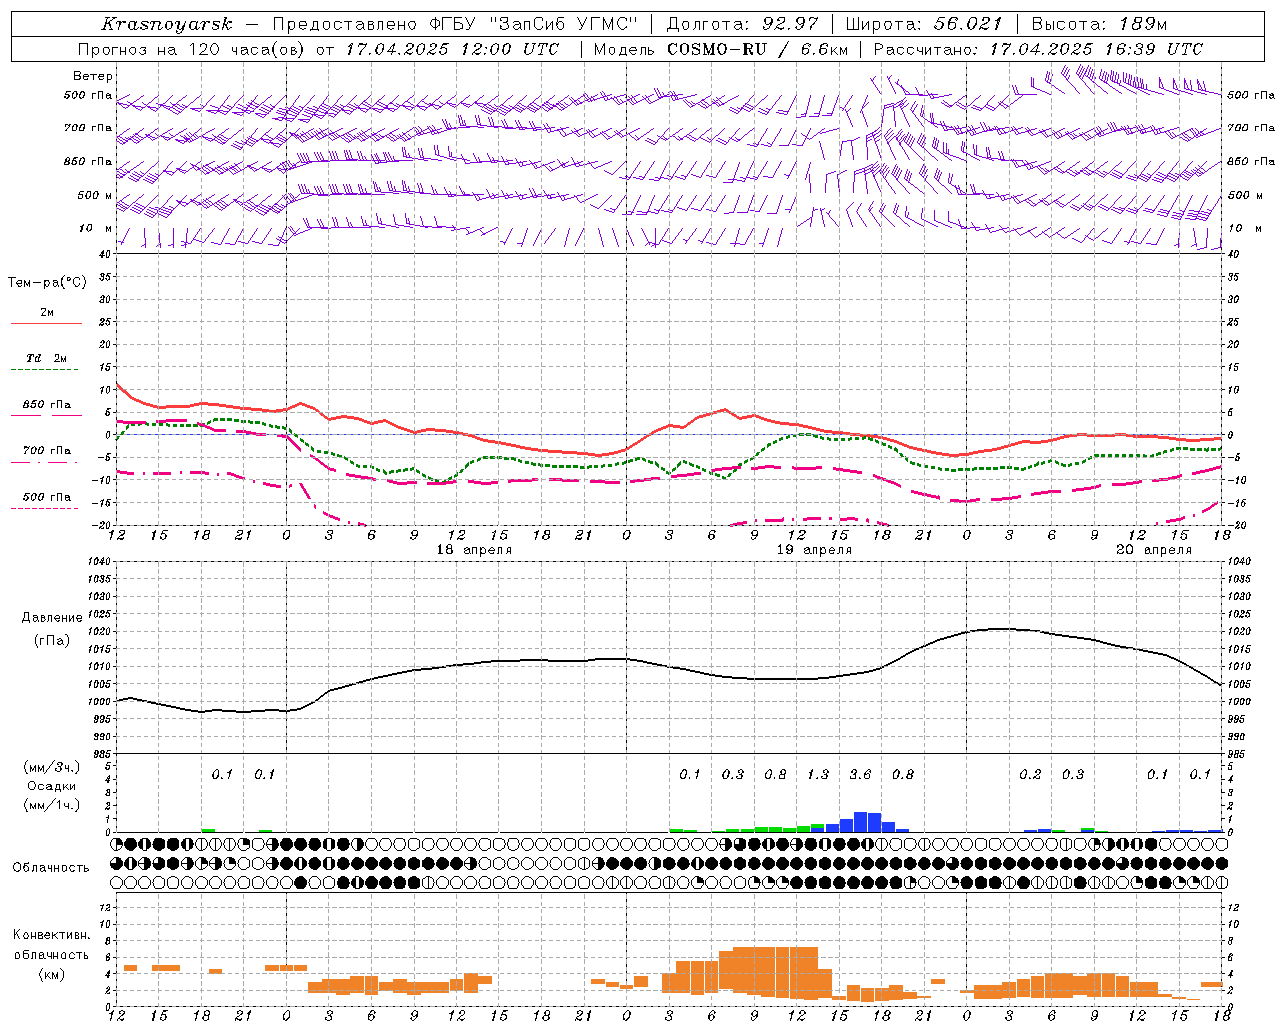Screen dimensions: 1280x1024
Task: Click the '18 апреля' date label
Action: 474,550
